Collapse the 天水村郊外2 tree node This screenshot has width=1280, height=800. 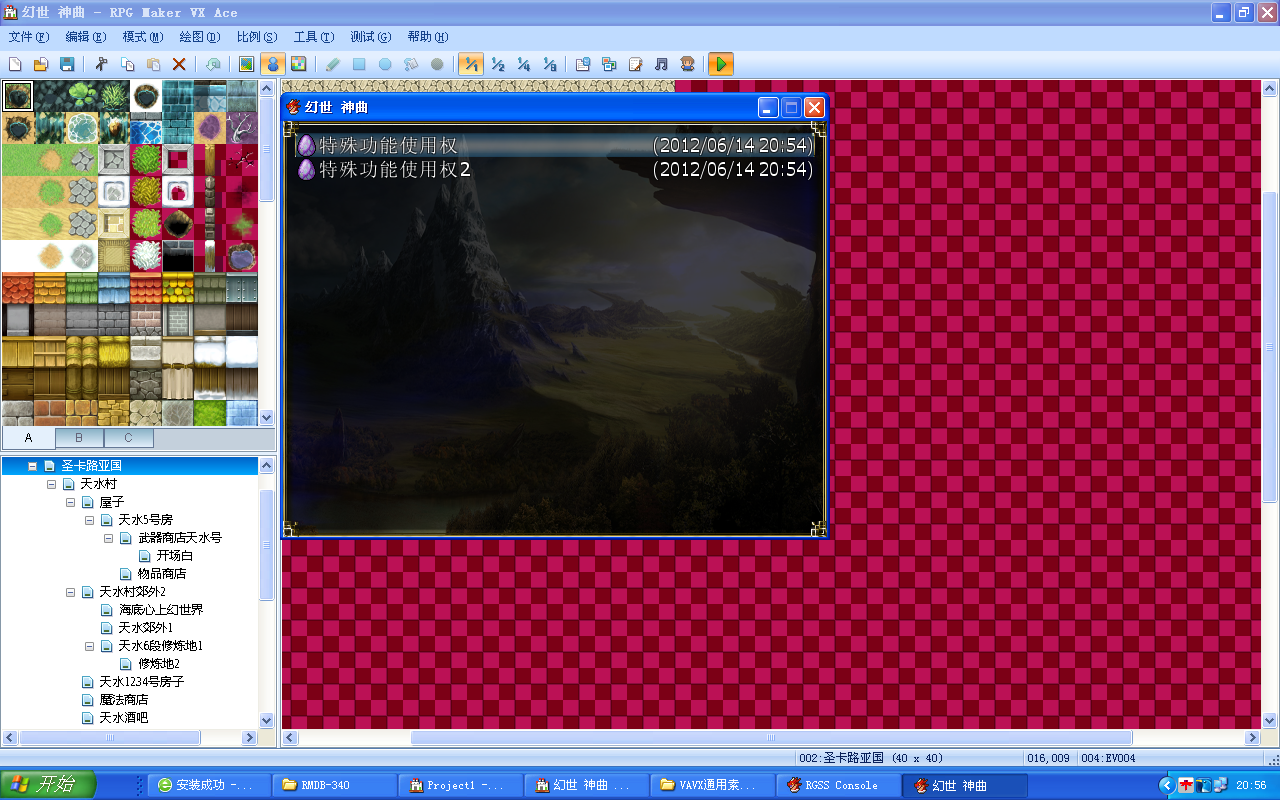pos(70,592)
